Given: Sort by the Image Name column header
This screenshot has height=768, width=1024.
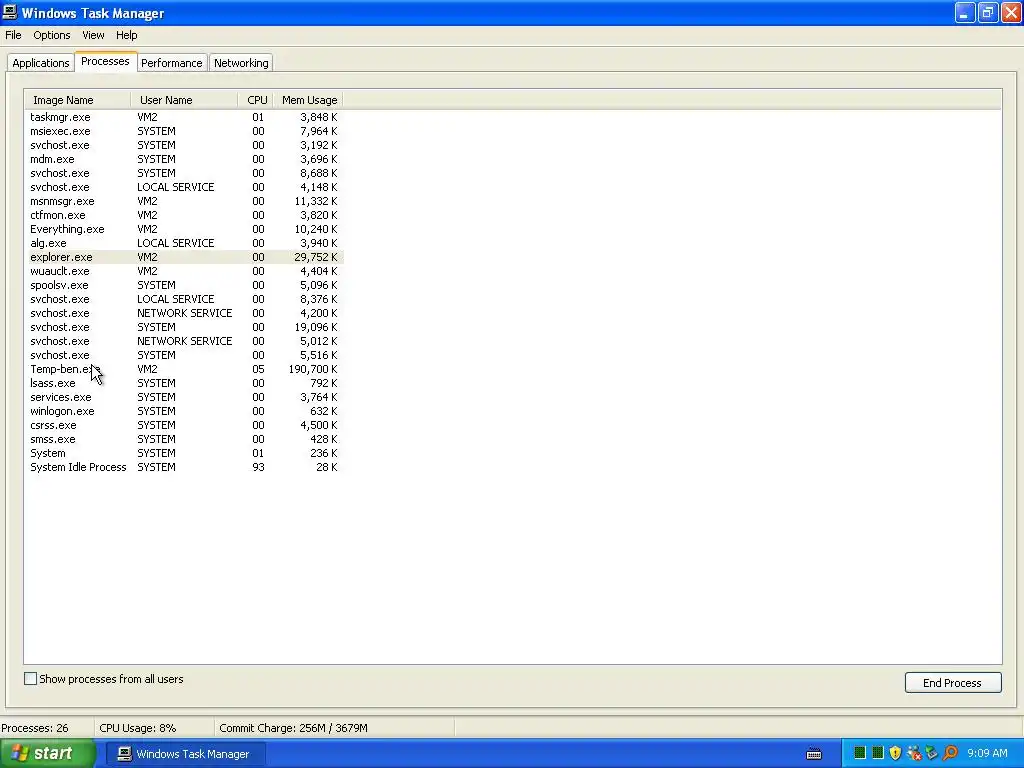Looking at the screenshot, I should pyautogui.click(x=78, y=100).
